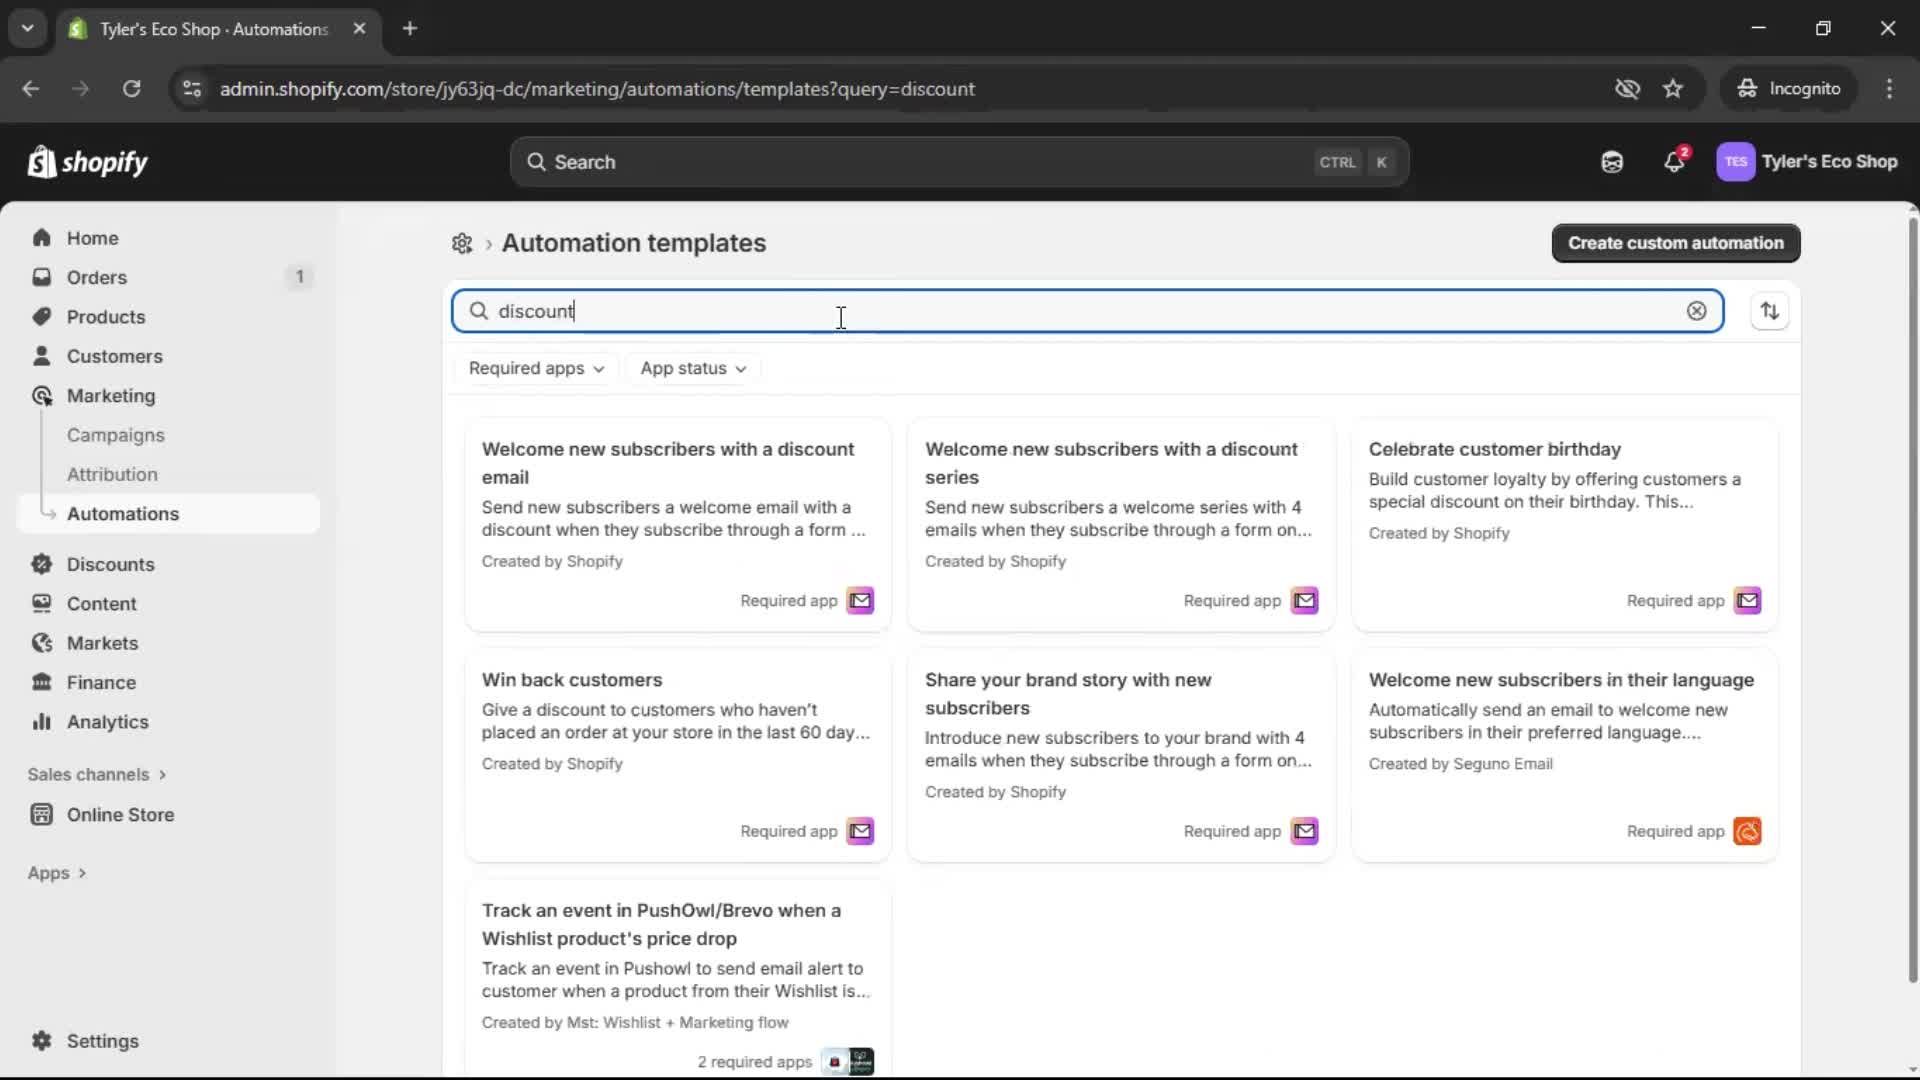This screenshot has height=1080, width=1920.
Task: Open notifications bell showing 2 alerts
Action: pos(1674,161)
